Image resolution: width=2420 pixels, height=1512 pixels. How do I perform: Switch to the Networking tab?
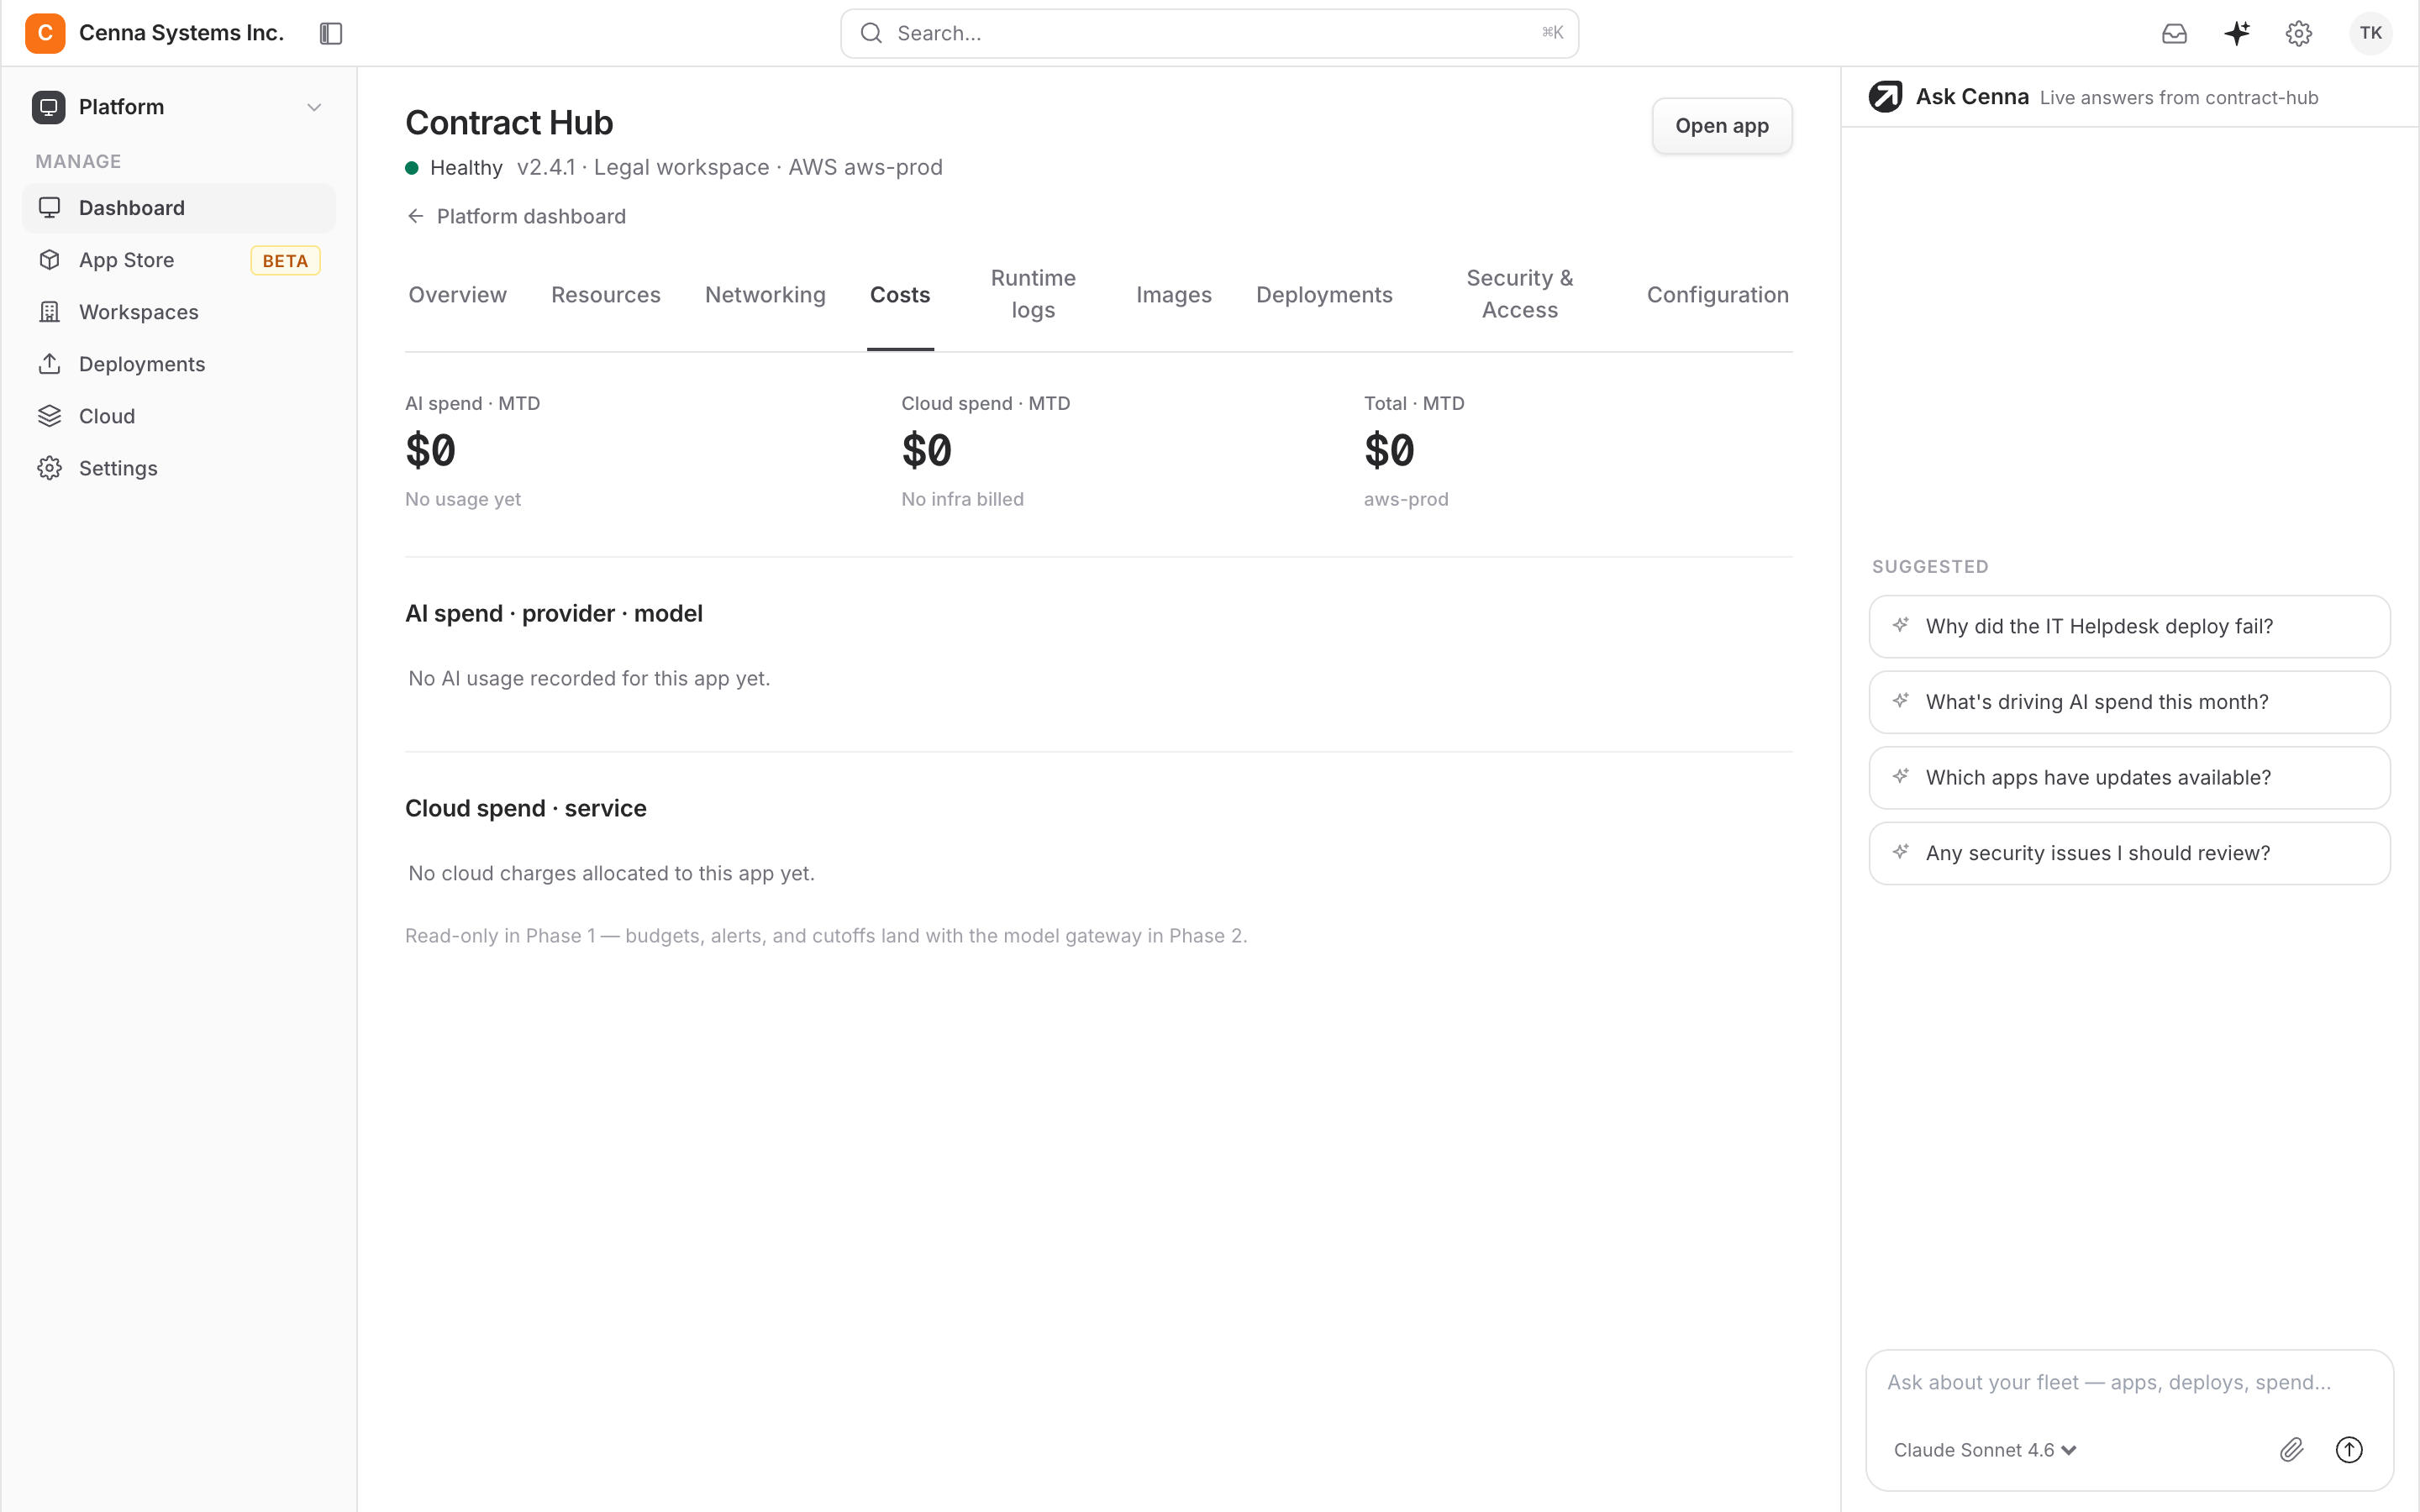[765, 295]
